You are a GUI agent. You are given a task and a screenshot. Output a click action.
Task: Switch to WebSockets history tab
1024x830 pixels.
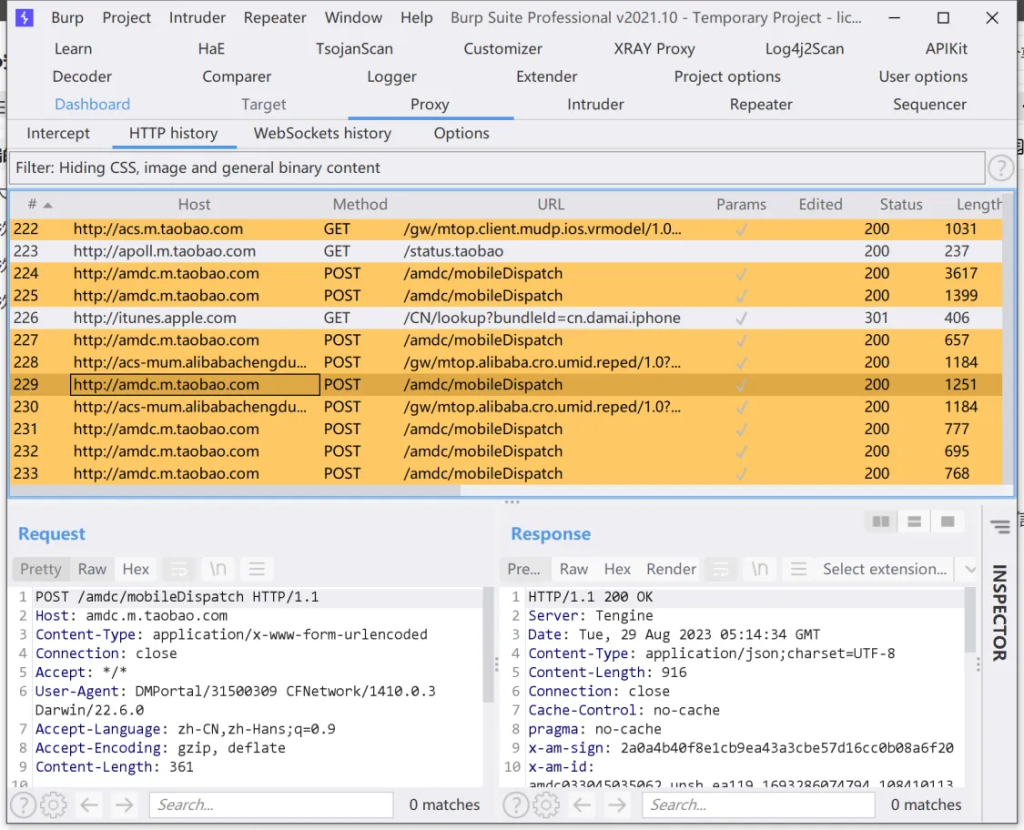[x=322, y=133]
